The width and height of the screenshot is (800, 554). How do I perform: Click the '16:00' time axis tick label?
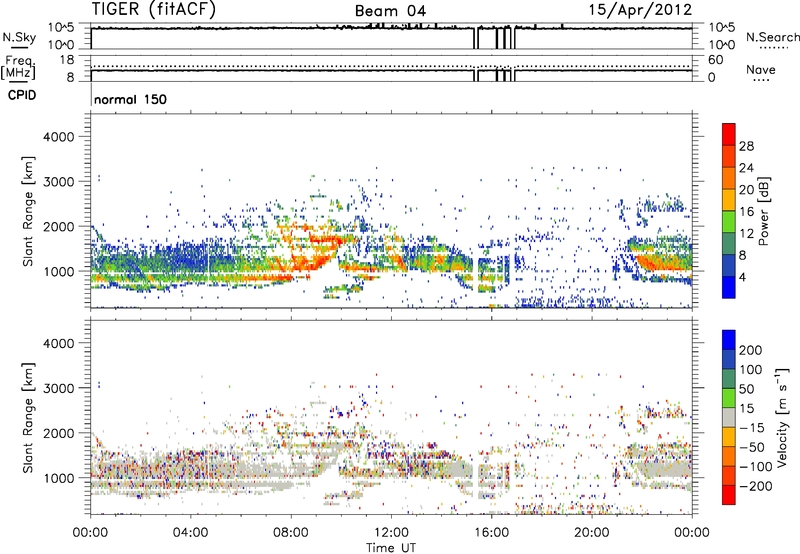pos(491,533)
